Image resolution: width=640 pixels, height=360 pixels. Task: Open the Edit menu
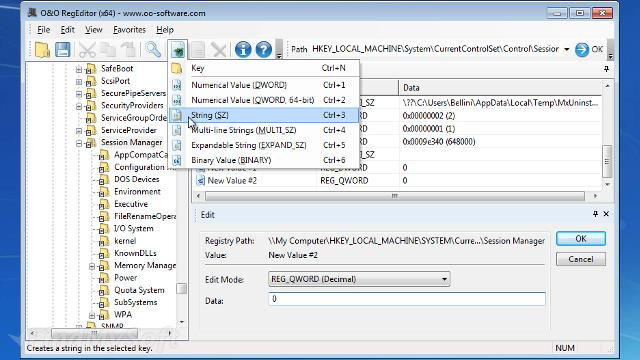pyautogui.click(x=67, y=30)
